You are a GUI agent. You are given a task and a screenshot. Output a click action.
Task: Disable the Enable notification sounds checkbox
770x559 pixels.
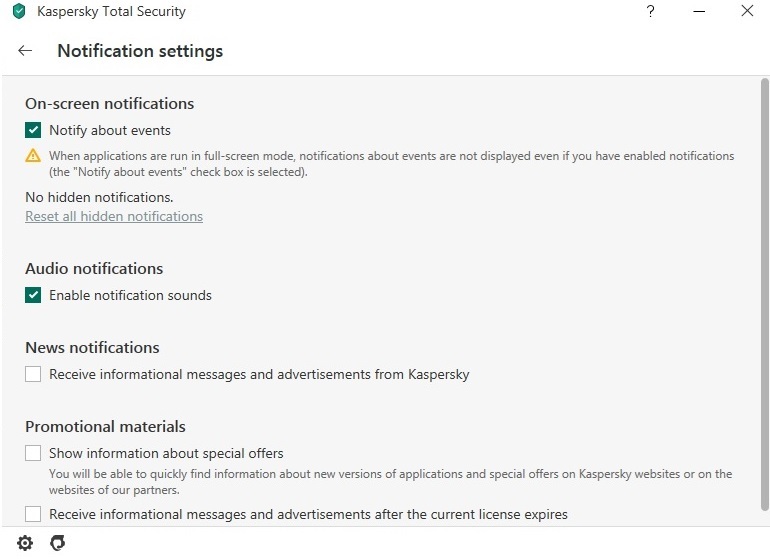[x=34, y=295]
